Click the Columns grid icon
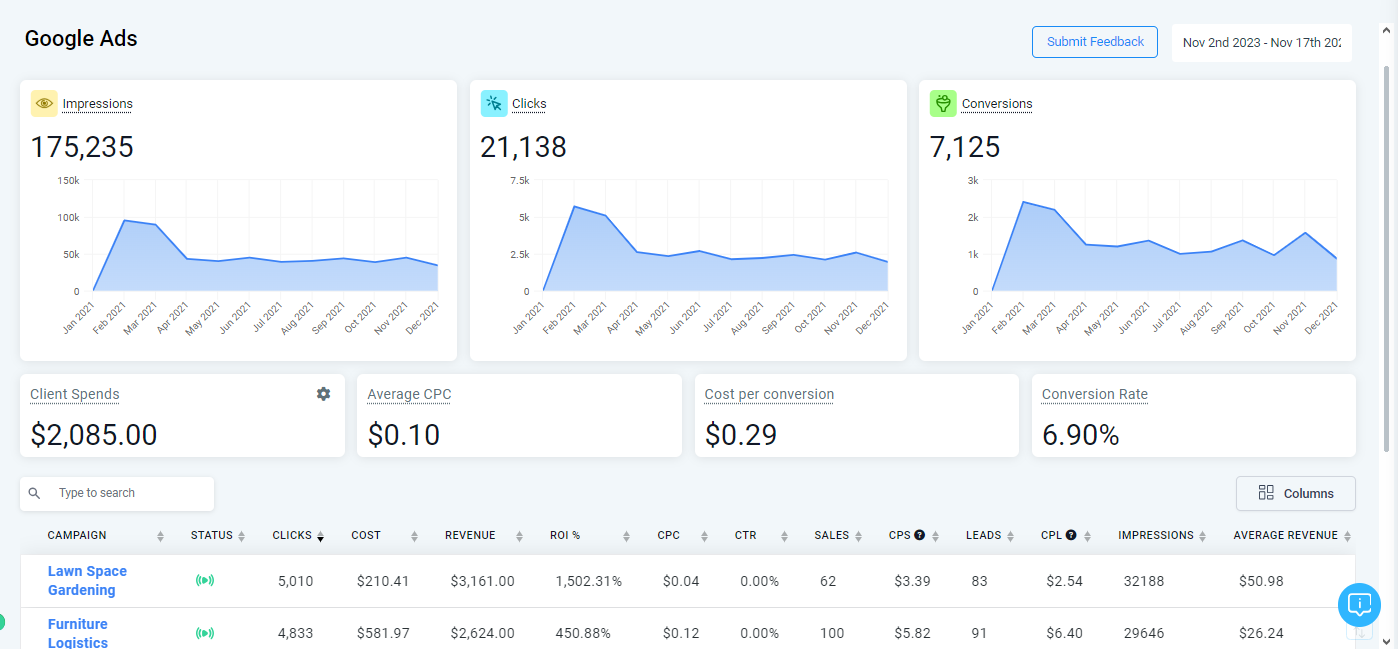1398x649 pixels. click(1266, 493)
